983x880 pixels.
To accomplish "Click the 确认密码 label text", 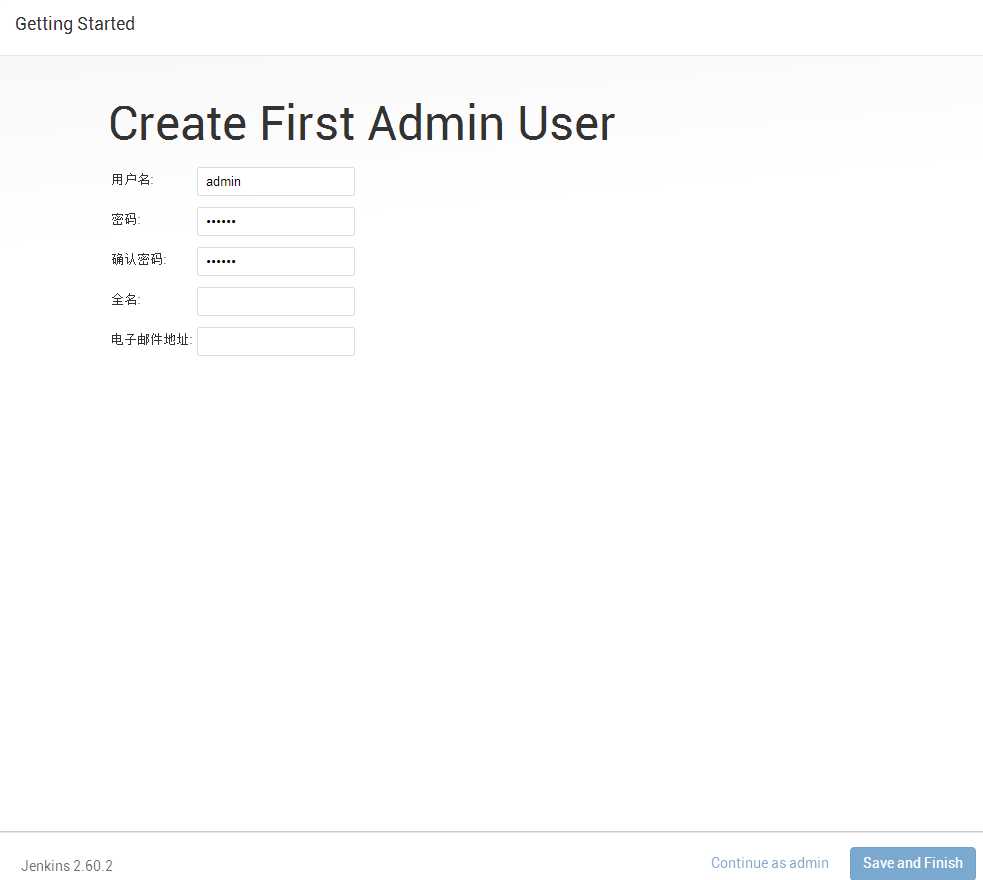I will (x=139, y=259).
